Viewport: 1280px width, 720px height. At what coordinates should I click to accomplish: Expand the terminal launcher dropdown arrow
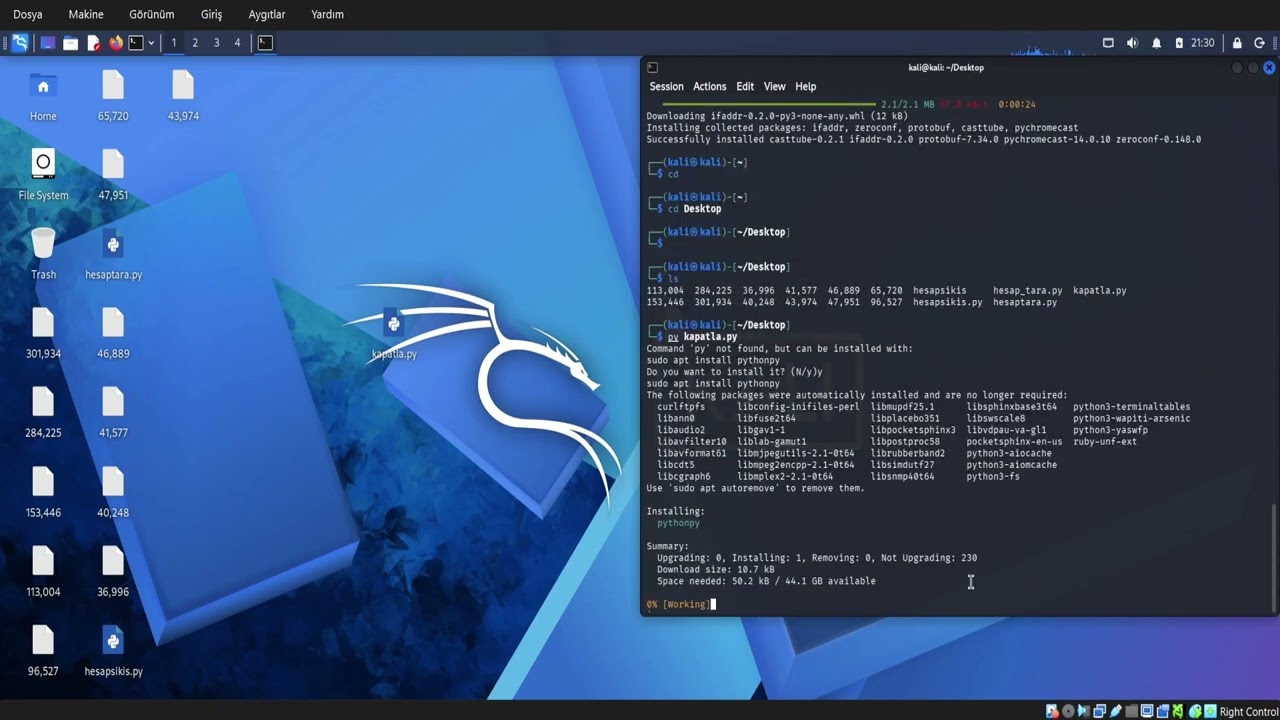pos(151,43)
